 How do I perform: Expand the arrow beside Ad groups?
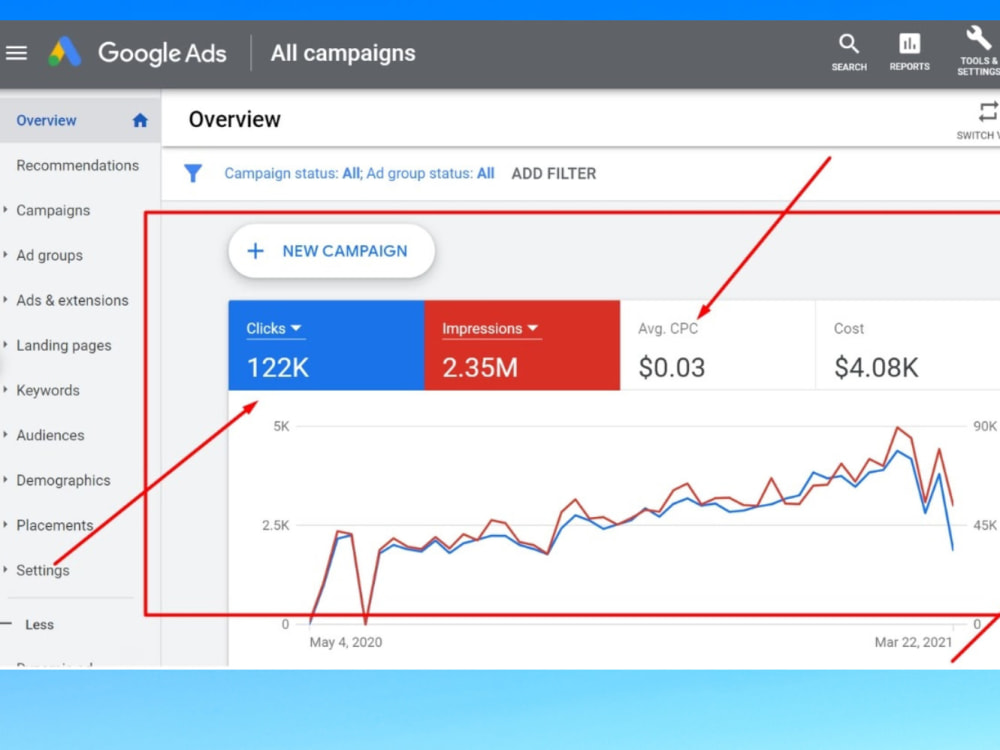(6, 254)
